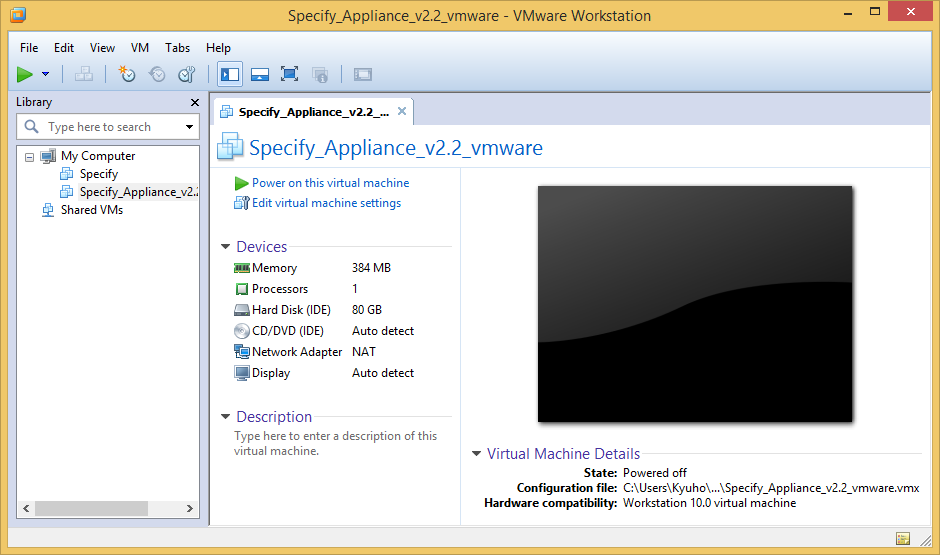This screenshot has height=555, width=940.
Task: Open the Edit menu
Action: 64,48
